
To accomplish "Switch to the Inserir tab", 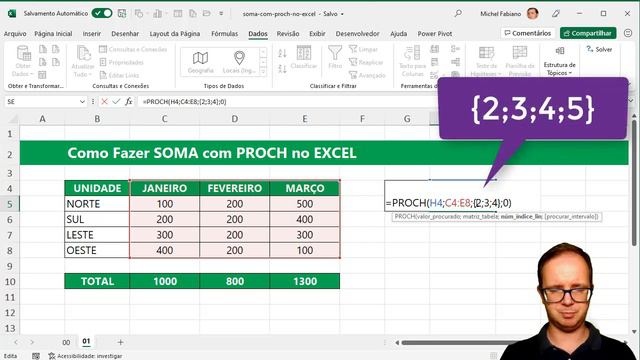I will (91, 33).
